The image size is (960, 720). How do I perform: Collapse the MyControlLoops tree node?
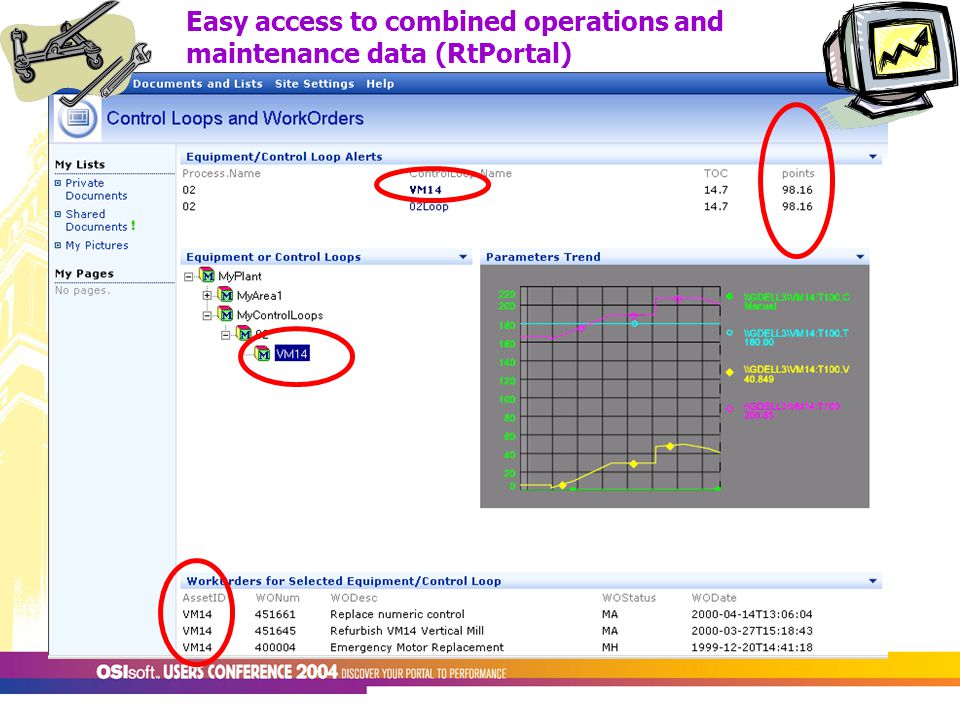[207, 315]
